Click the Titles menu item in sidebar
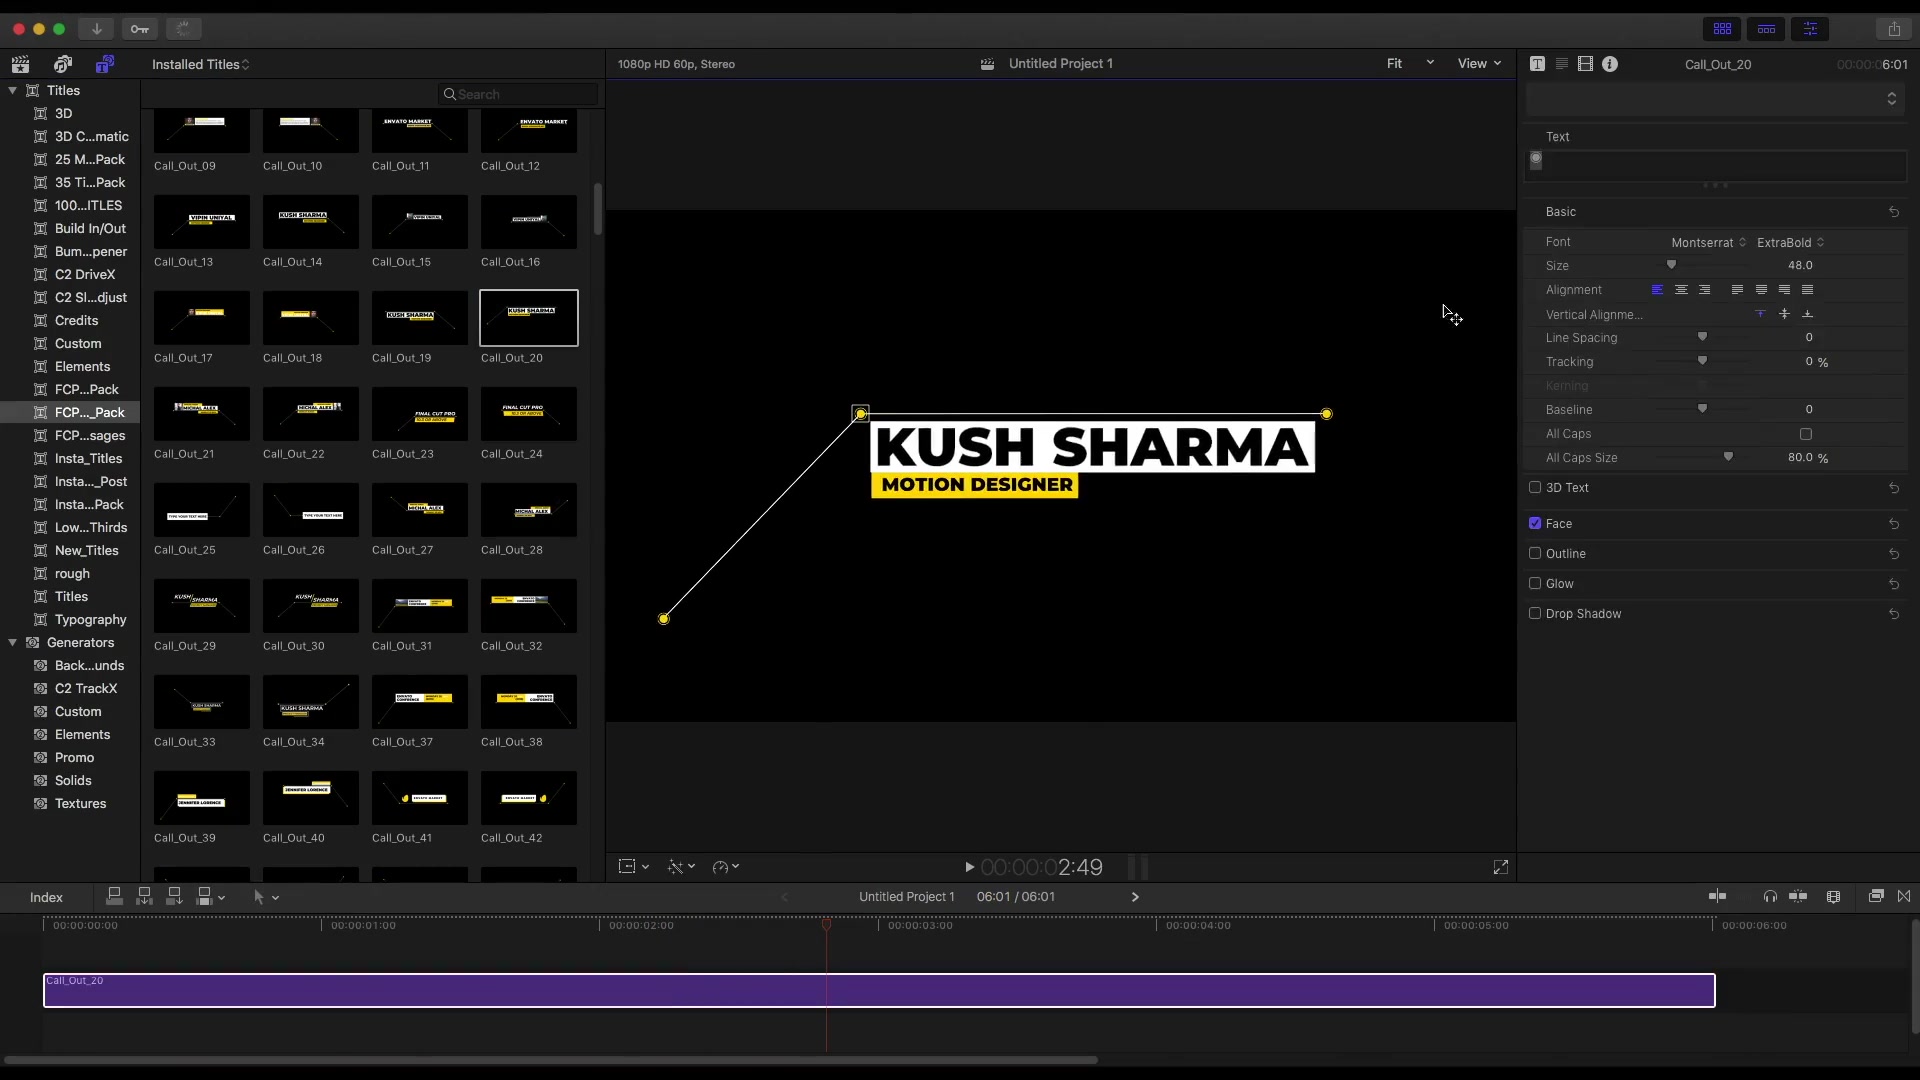The height and width of the screenshot is (1080, 1920). (62, 90)
